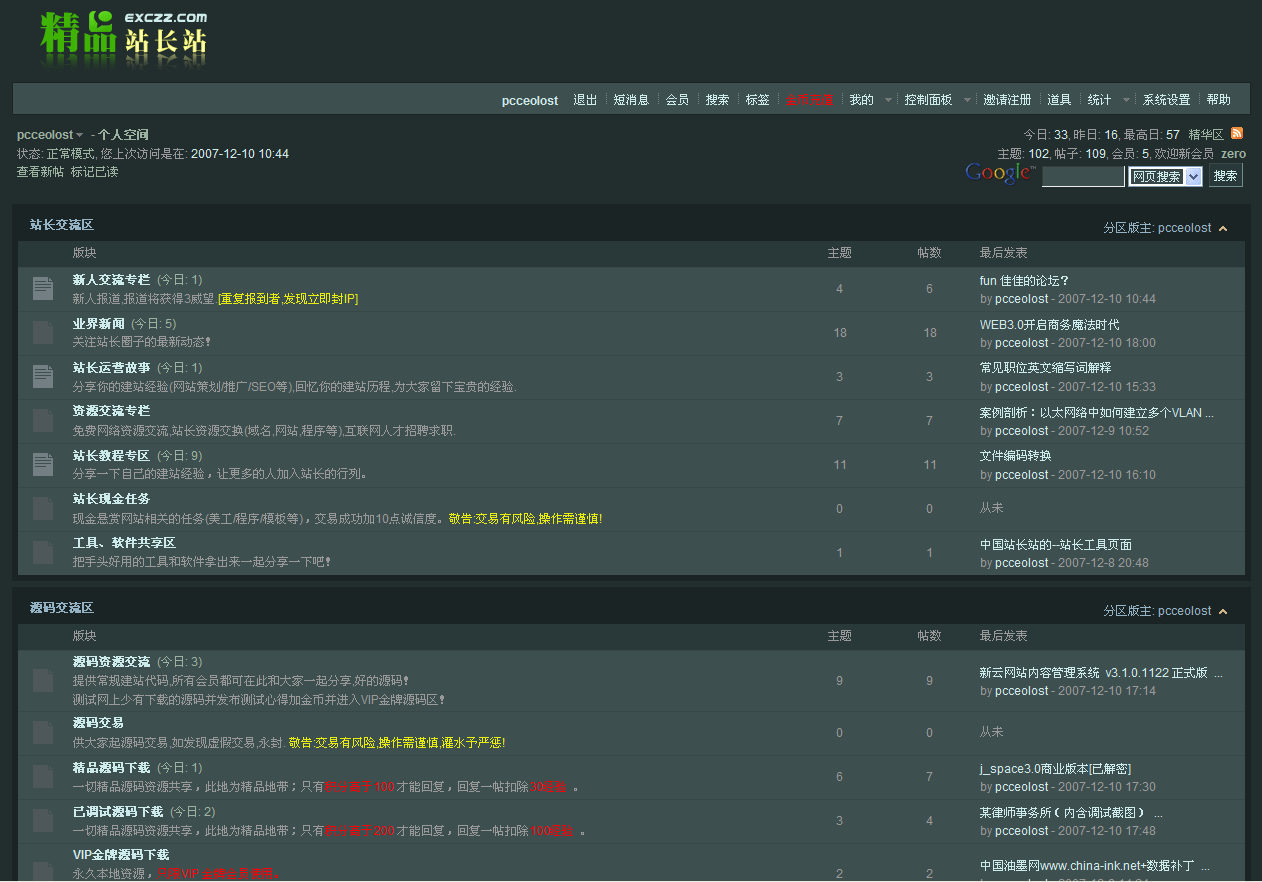Click the site logo 精品站长站
The width and height of the screenshot is (1262, 882).
(124, 40)
